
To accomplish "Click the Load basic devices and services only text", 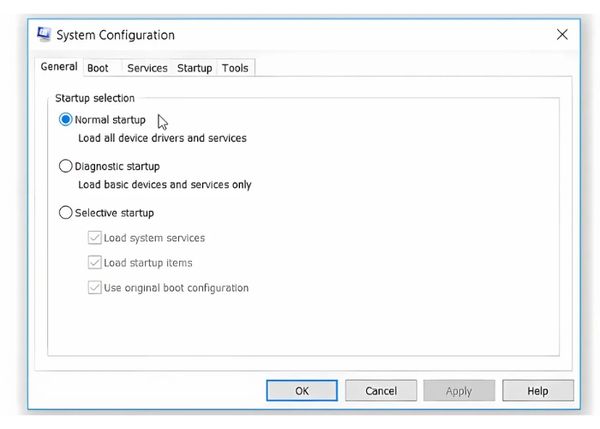I will coord(164,185).
